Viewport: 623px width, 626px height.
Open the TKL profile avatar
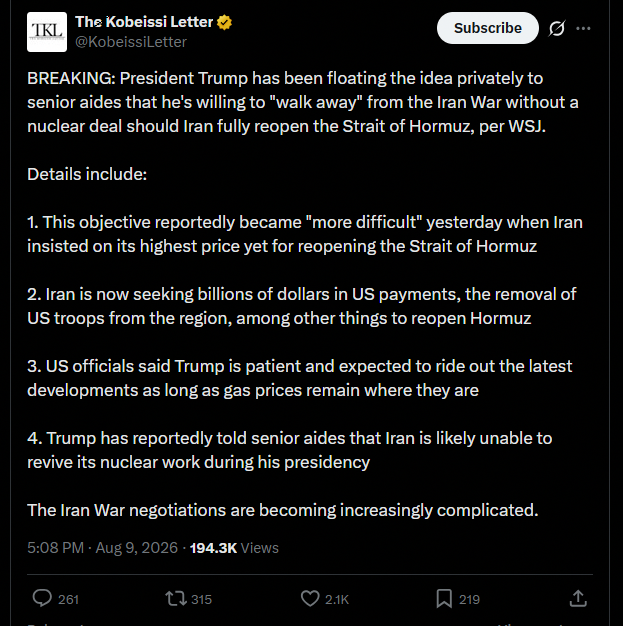tap(47, 32)
